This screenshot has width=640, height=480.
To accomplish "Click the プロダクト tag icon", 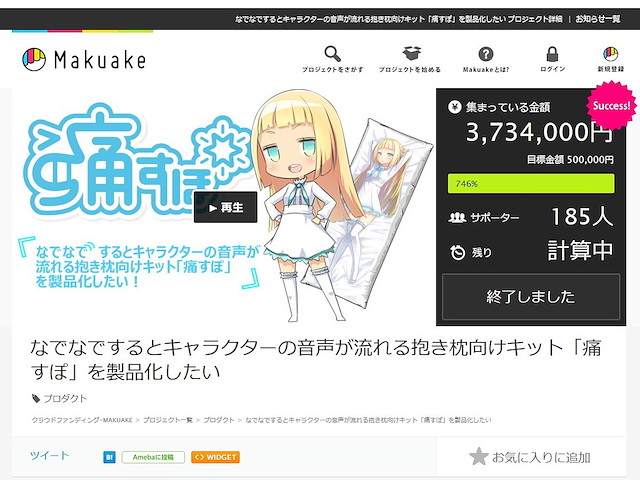I will click(36, 398).
